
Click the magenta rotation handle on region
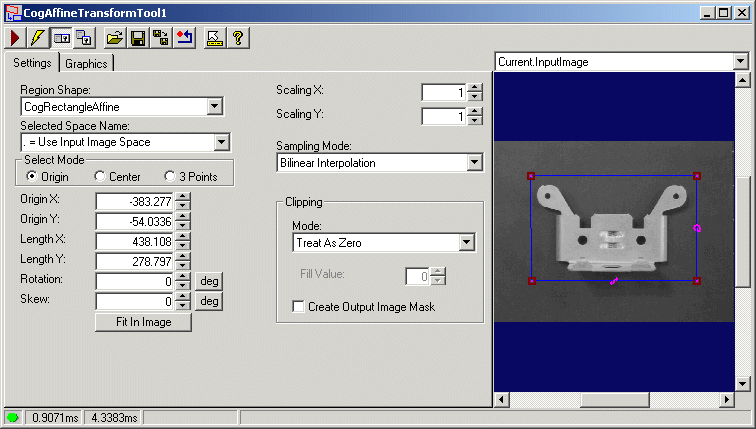tap(697, 228)
